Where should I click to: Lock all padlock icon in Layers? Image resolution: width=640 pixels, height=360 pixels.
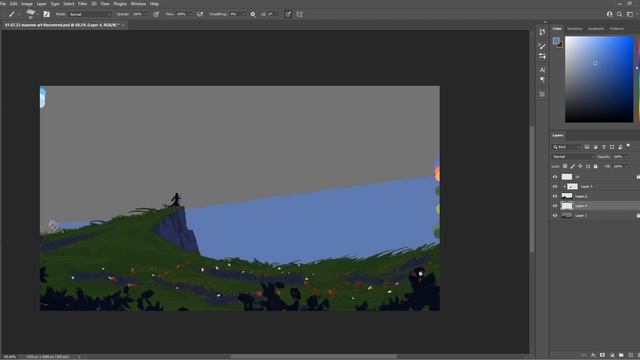pyautogui.click(x=596, y=166)
